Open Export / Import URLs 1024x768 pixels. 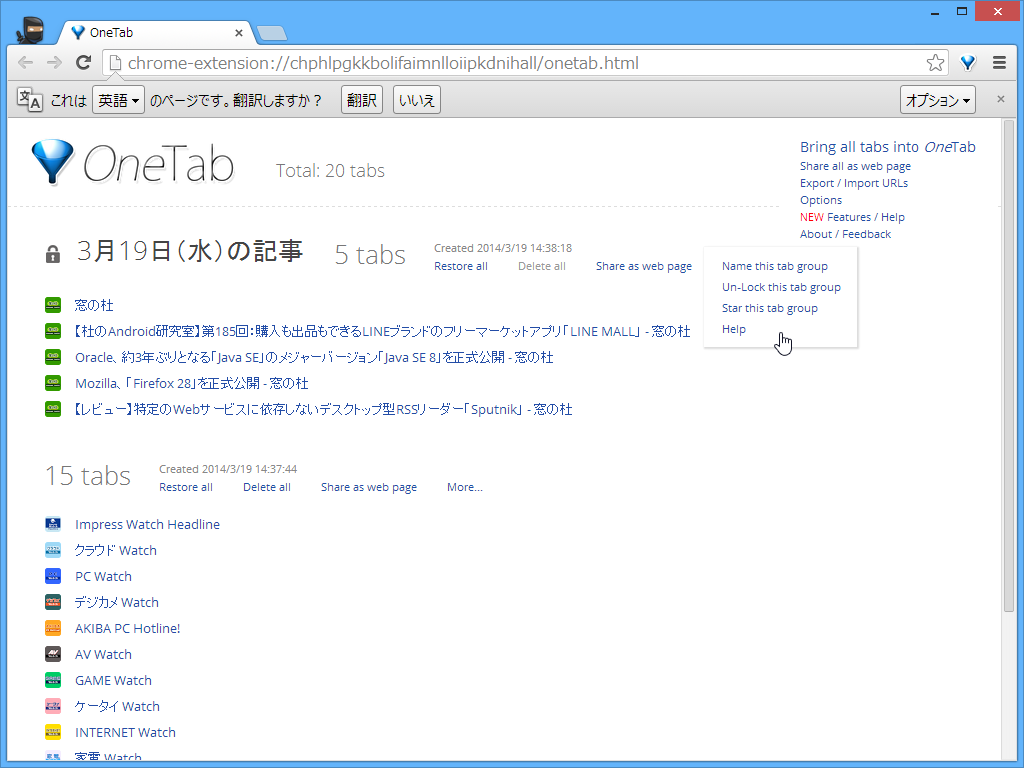[854, 183]
